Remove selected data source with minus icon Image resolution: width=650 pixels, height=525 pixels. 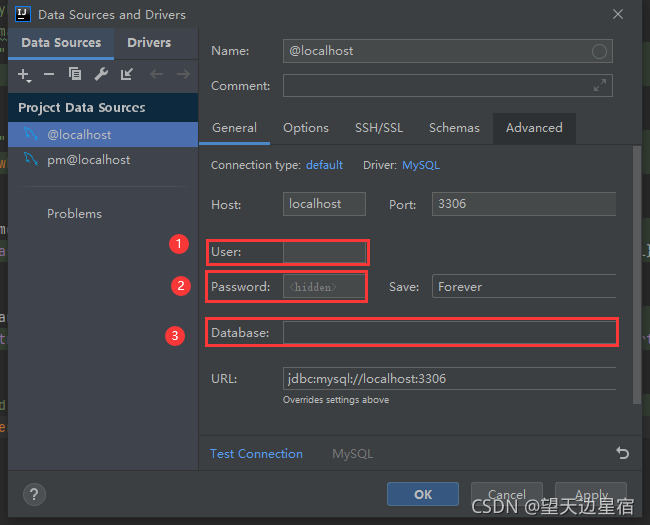tap(49, 74)
